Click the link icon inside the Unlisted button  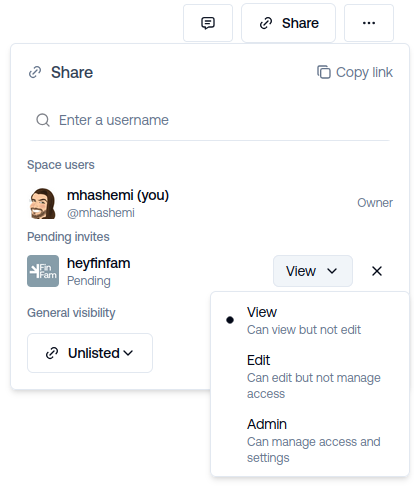(52, 353)
